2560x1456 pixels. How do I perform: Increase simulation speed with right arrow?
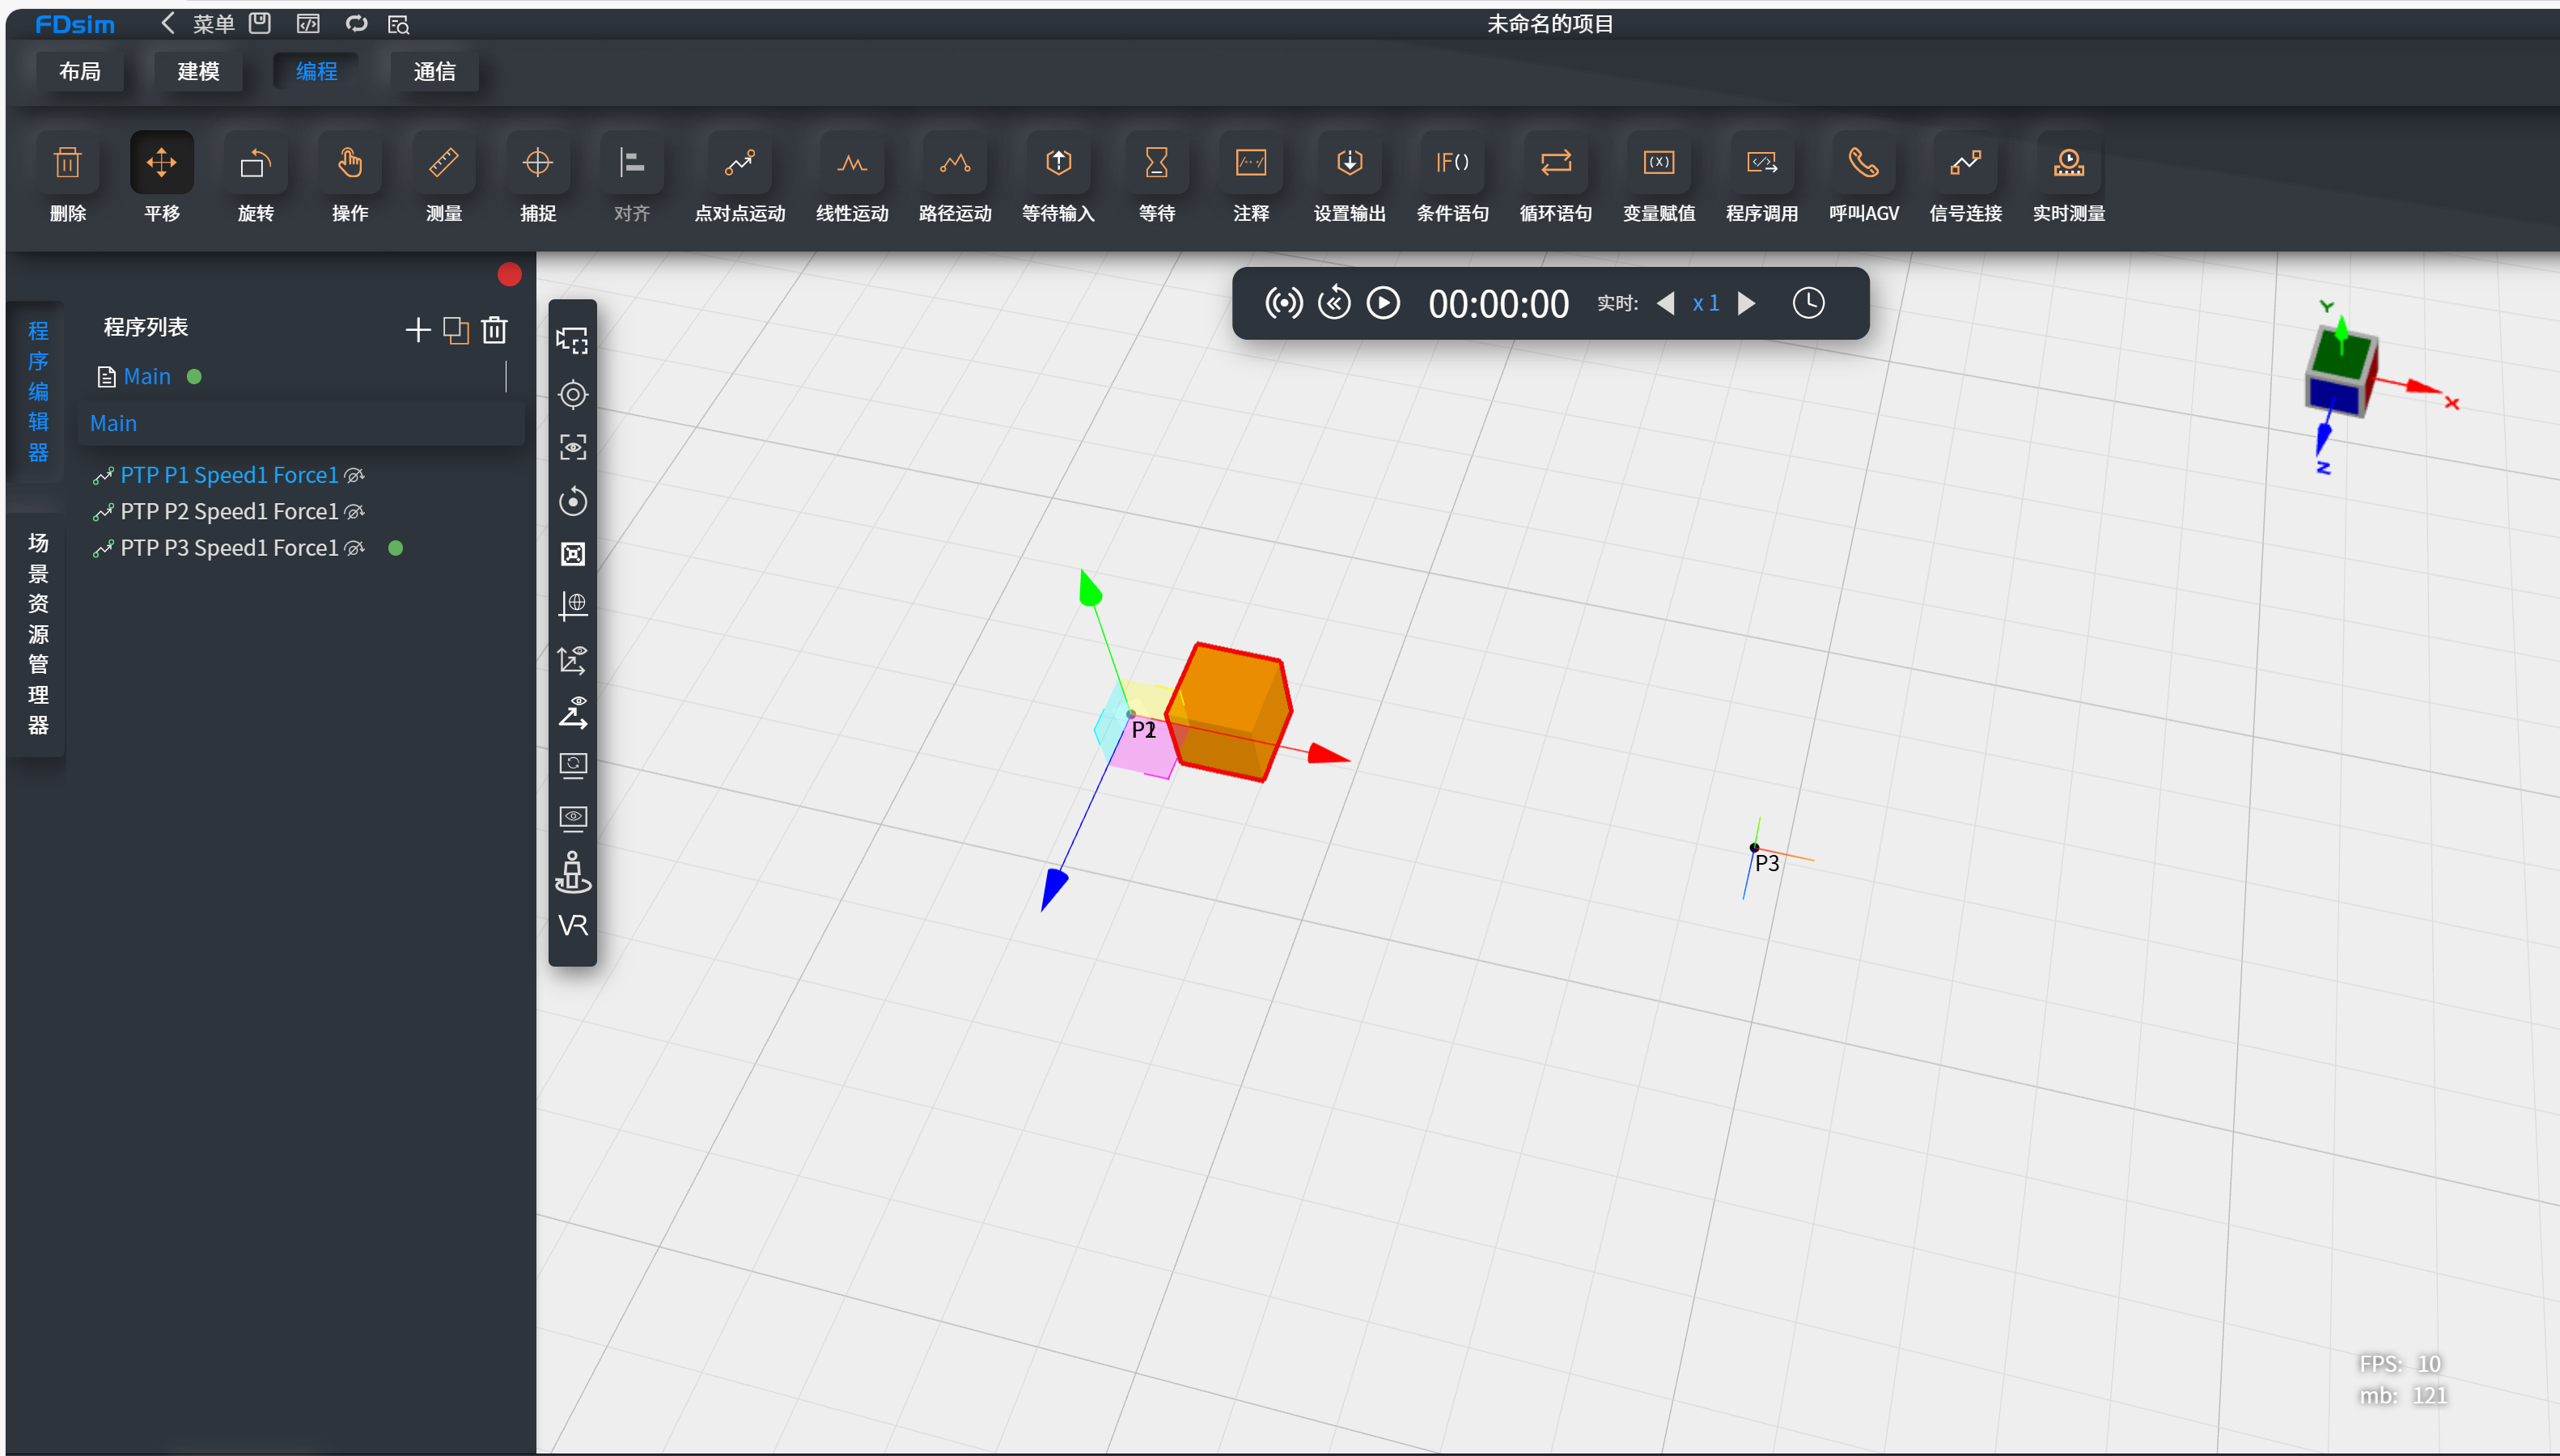1747,303
